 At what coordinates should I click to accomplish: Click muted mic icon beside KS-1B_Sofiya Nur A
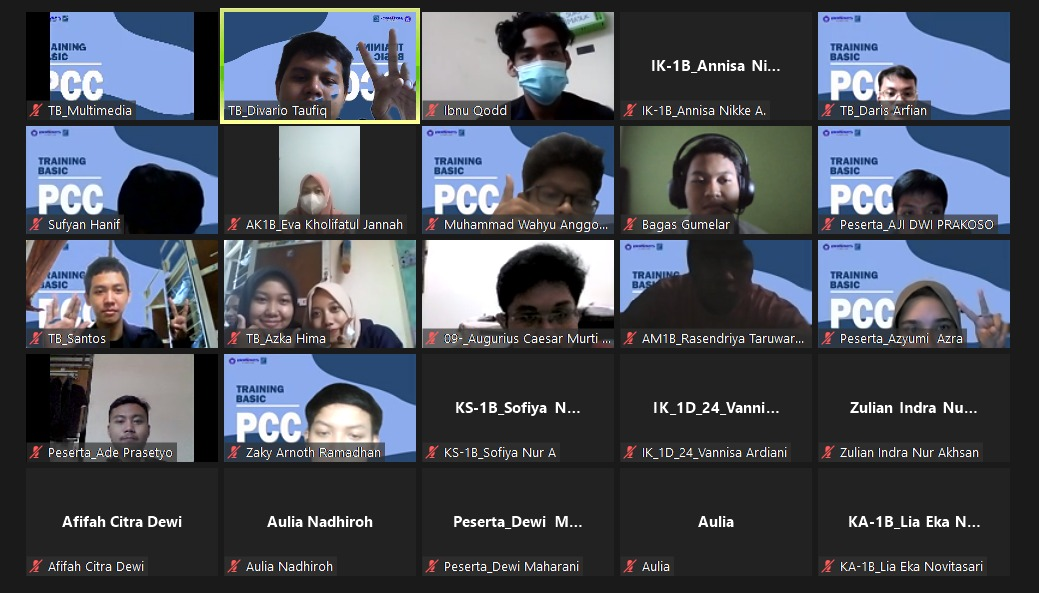pos(432,453)
